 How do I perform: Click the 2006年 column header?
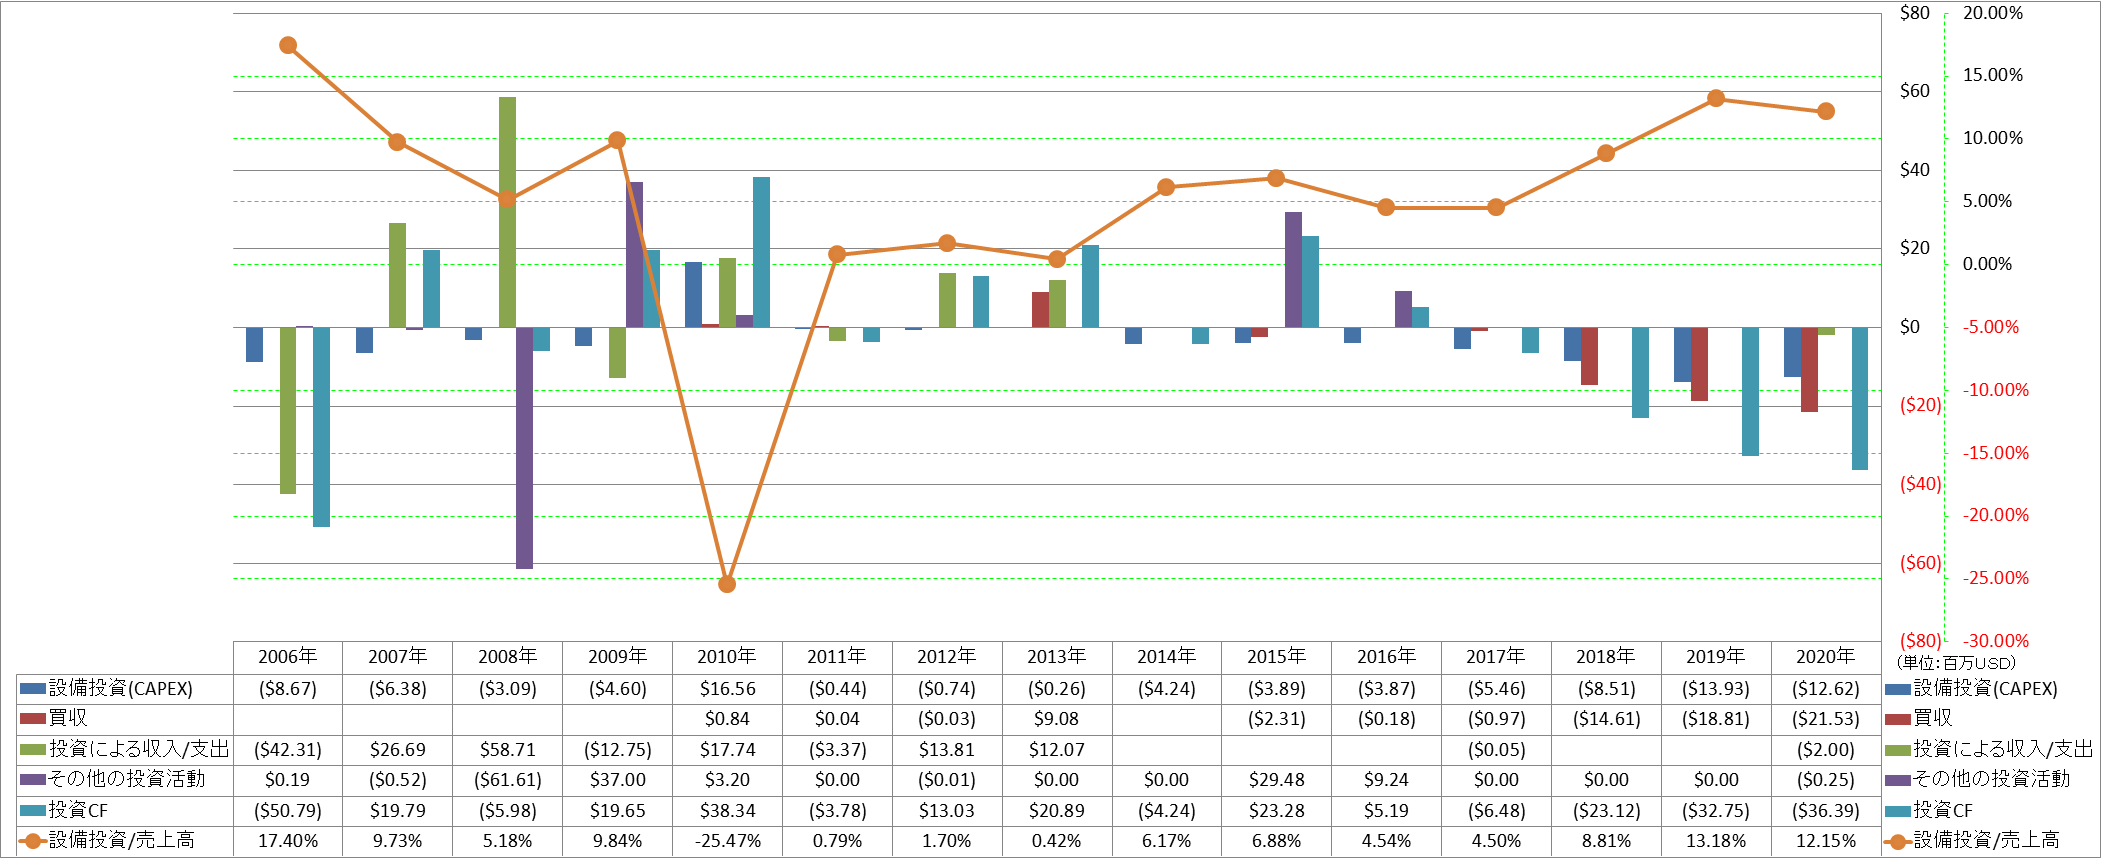click(288, 657)
